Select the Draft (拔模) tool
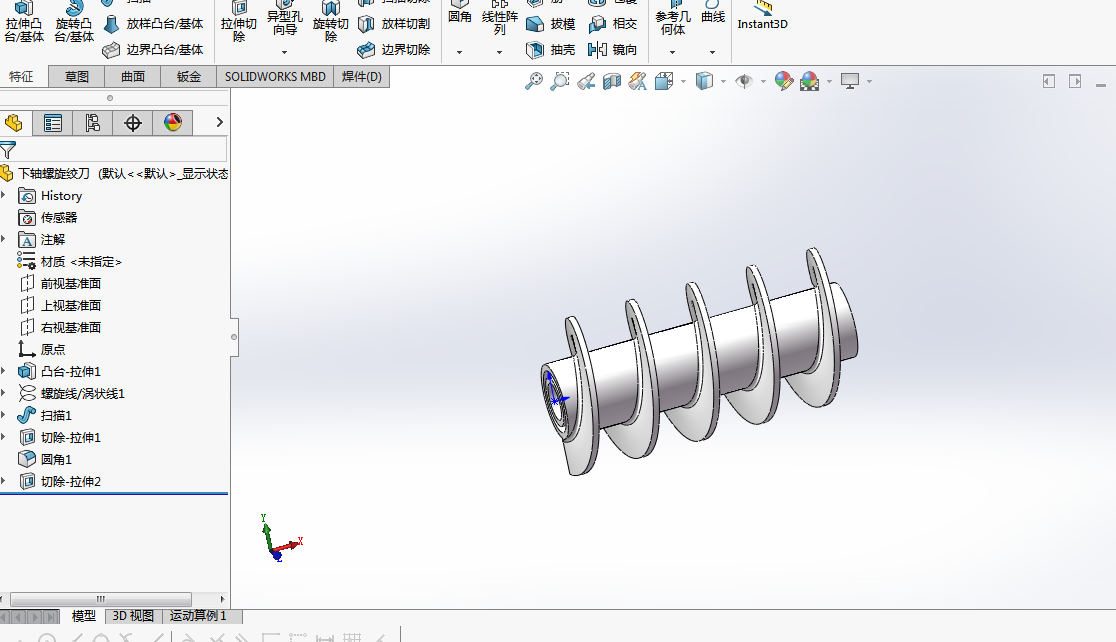The image size is (1116, 642). [x=550, y=24]
